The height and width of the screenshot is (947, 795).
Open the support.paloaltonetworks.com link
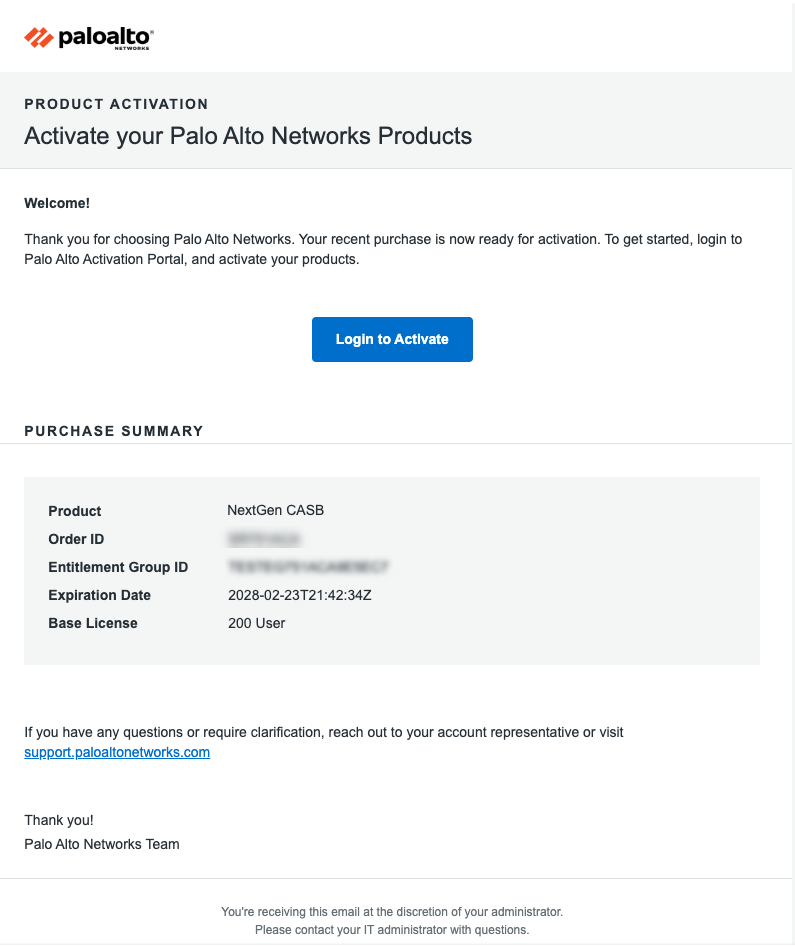click(x=117, y=753)
